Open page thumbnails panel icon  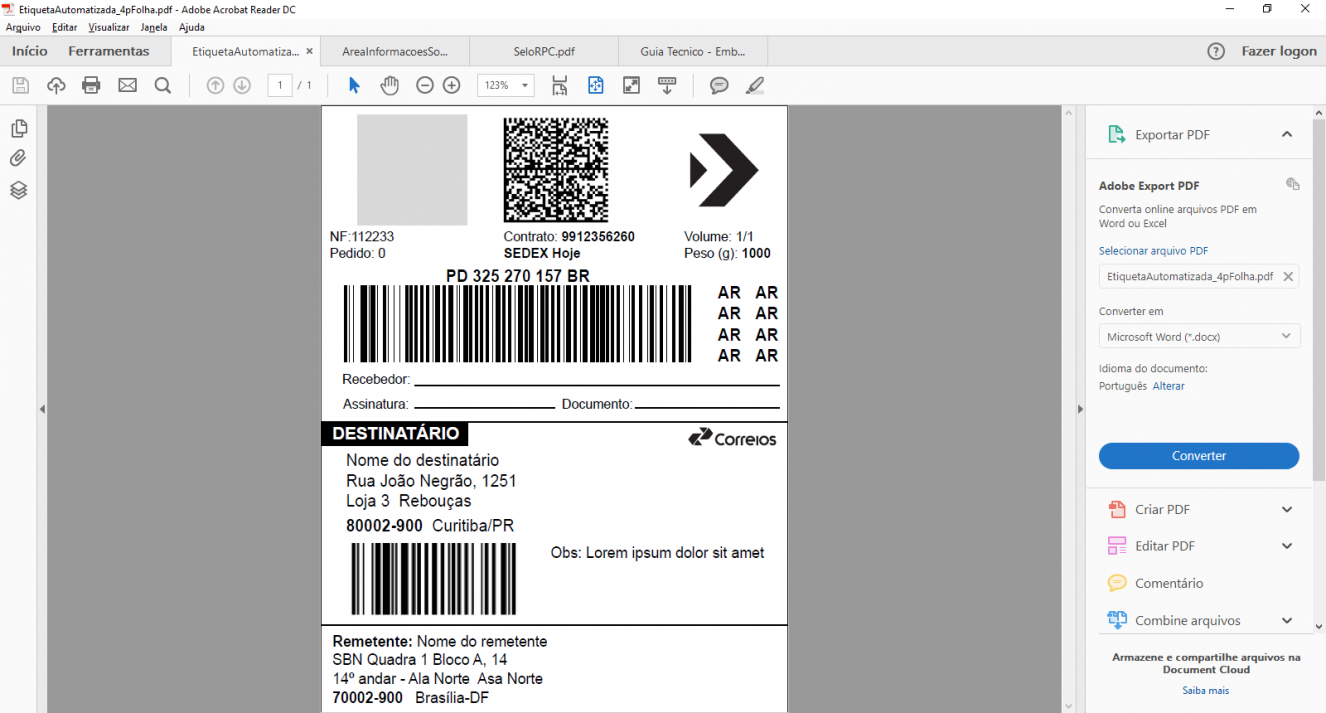click(18, 129)
